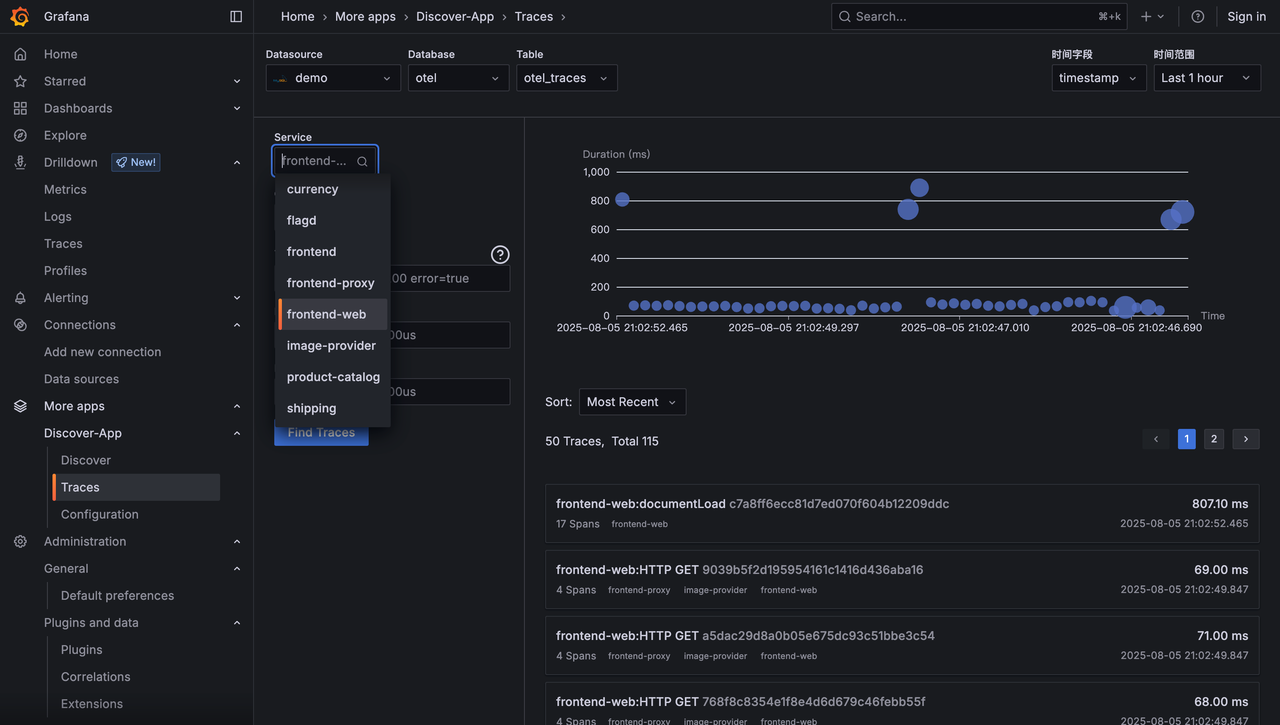Open Data sources in sidebar
The width and height of the screenshot is (1280, 725).
point(81,379)
